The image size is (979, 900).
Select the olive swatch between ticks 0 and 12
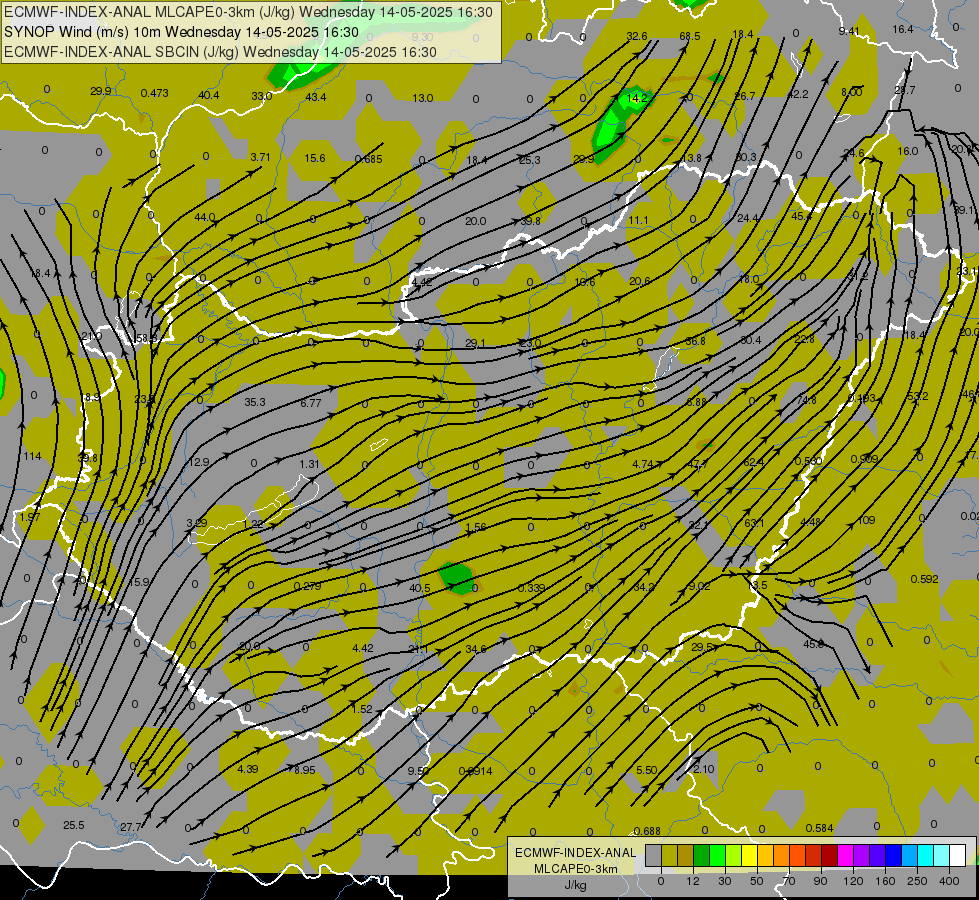pos(669,856)
